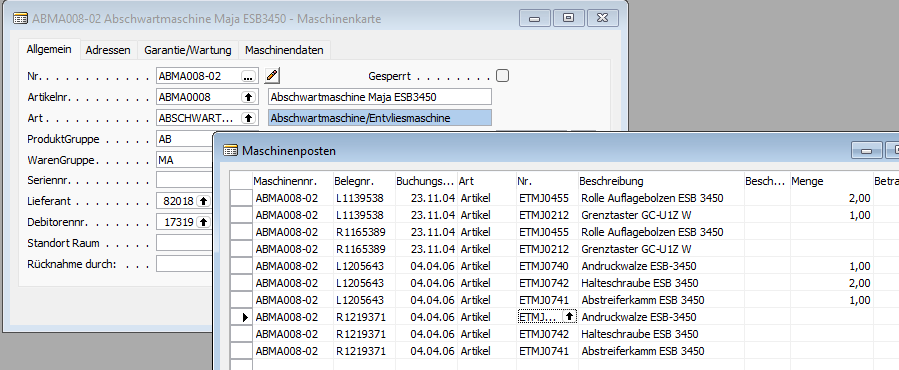Click quantity '1,00' in the L1205643 Abstreiferkamm row

pyautogui.click(x=859, y=300)
